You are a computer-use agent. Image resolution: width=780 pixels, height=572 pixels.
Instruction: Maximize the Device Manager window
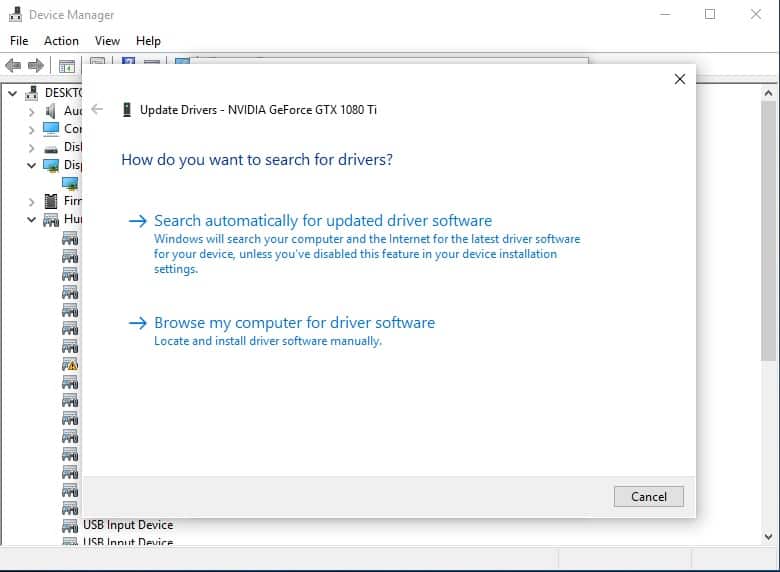[x=710, y=14]
